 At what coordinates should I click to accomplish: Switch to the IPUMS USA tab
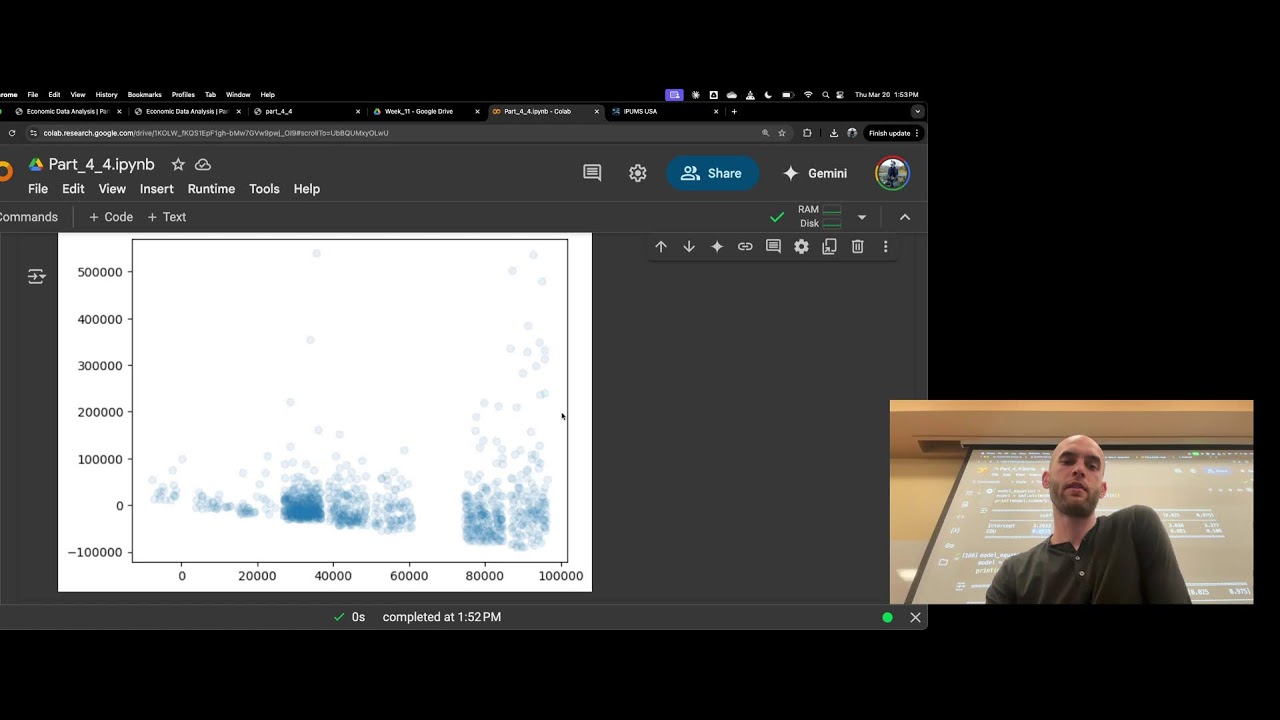[x=663, y=112]
